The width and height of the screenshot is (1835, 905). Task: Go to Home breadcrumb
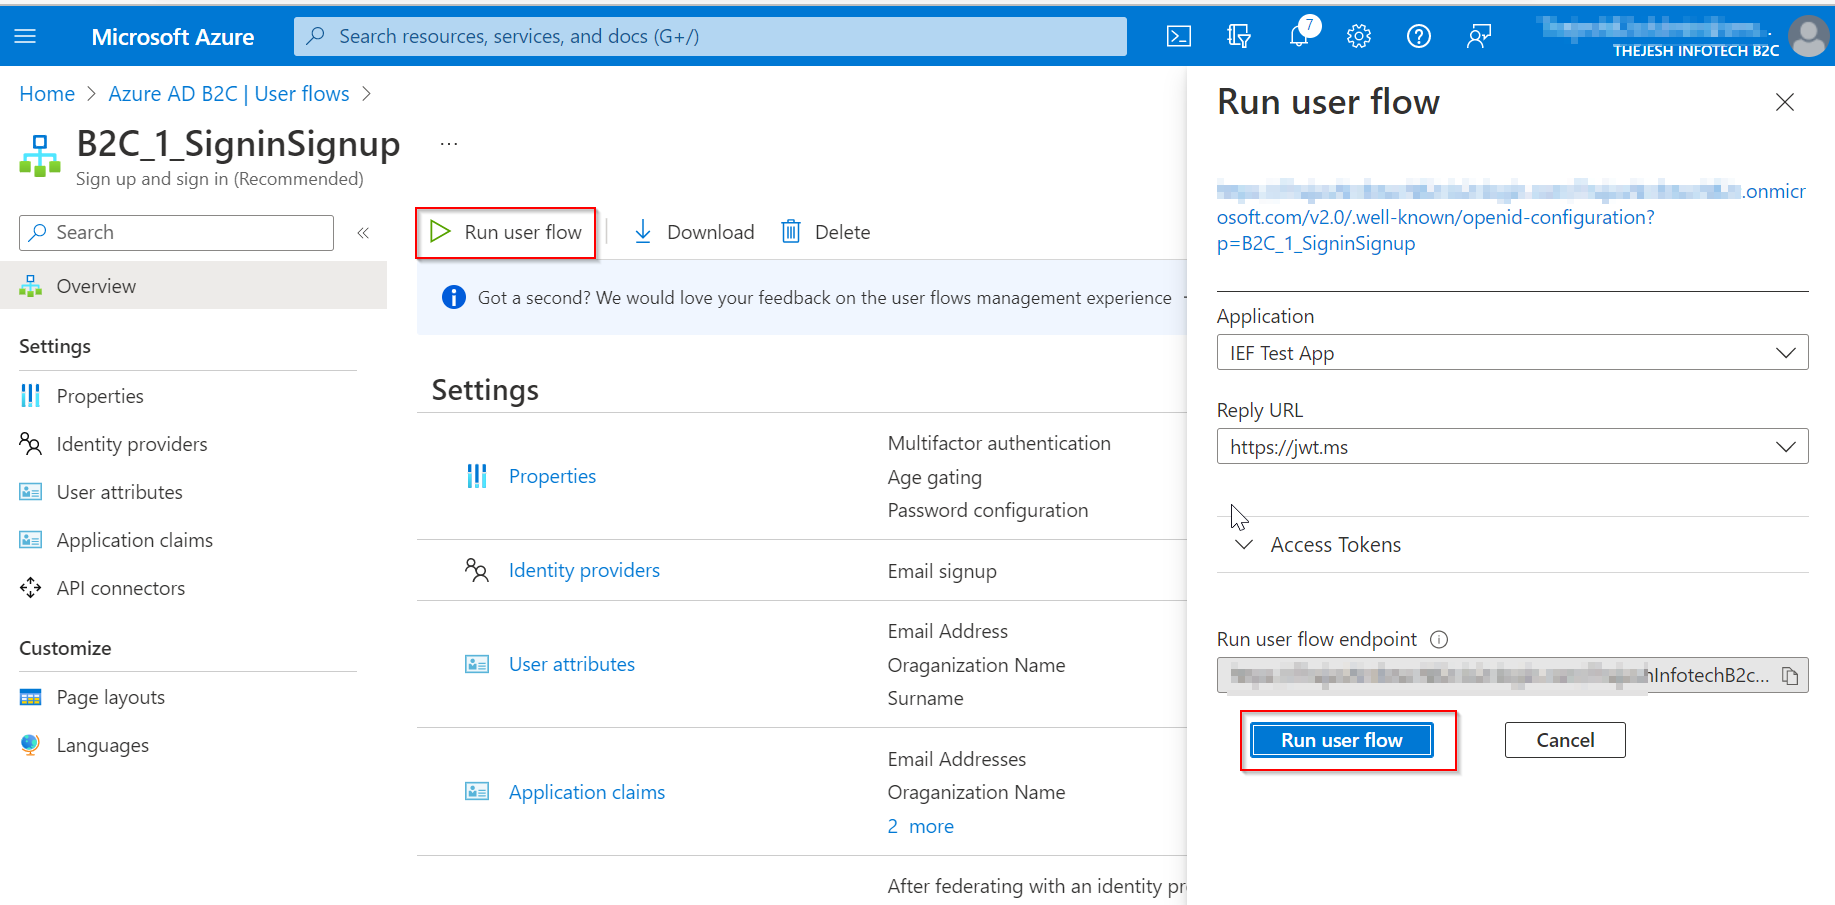[47, 94]
